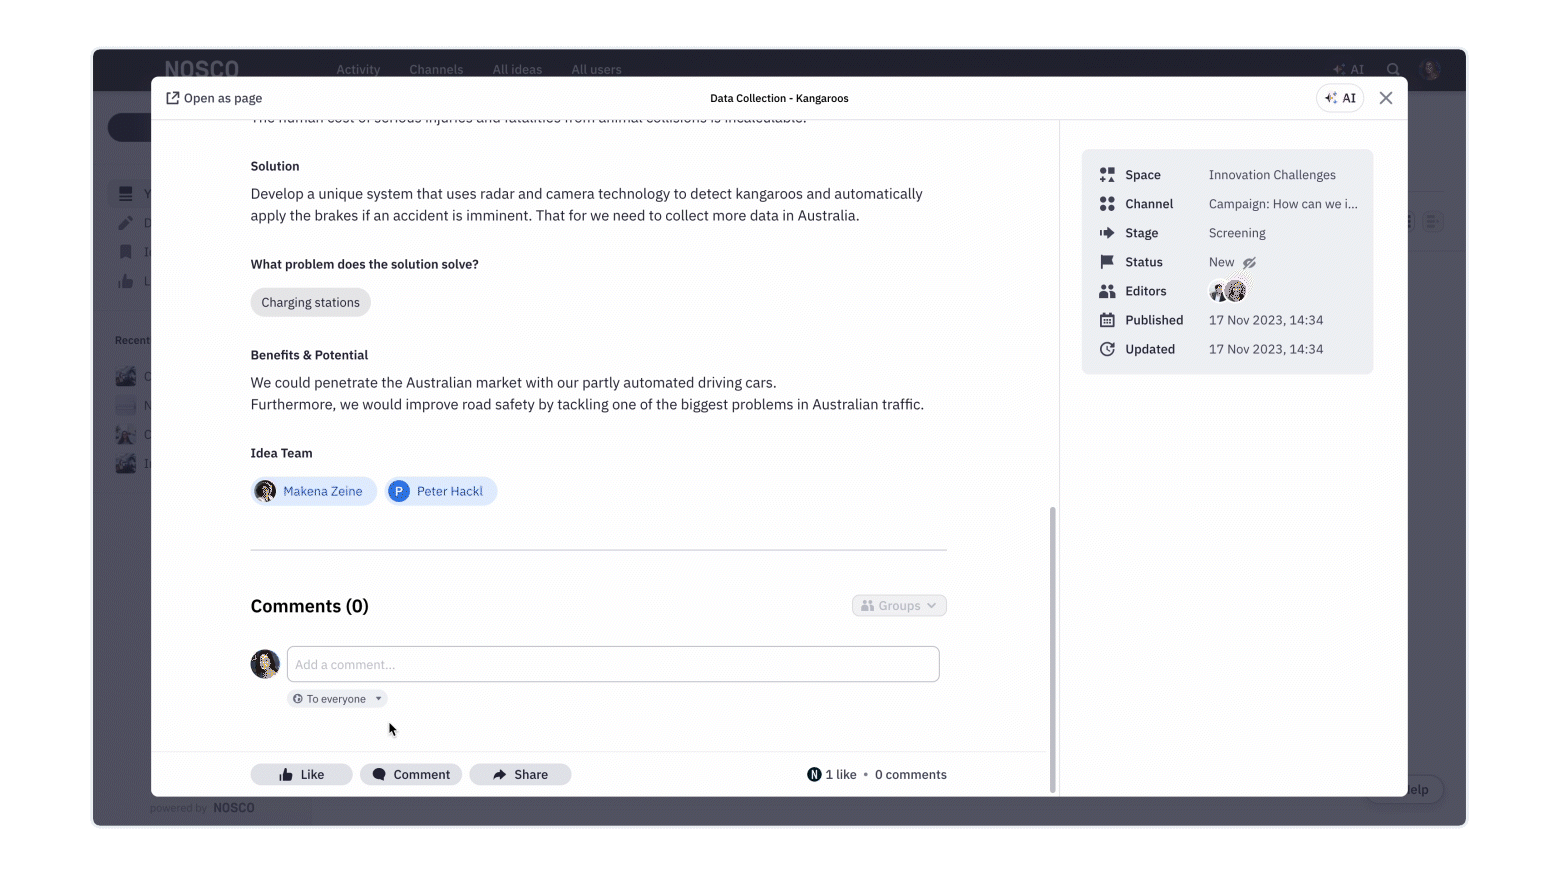Viewport: 1555px width, 875px height.
Task: Open the To everyone audience dropdown
Action: (337, 699)
